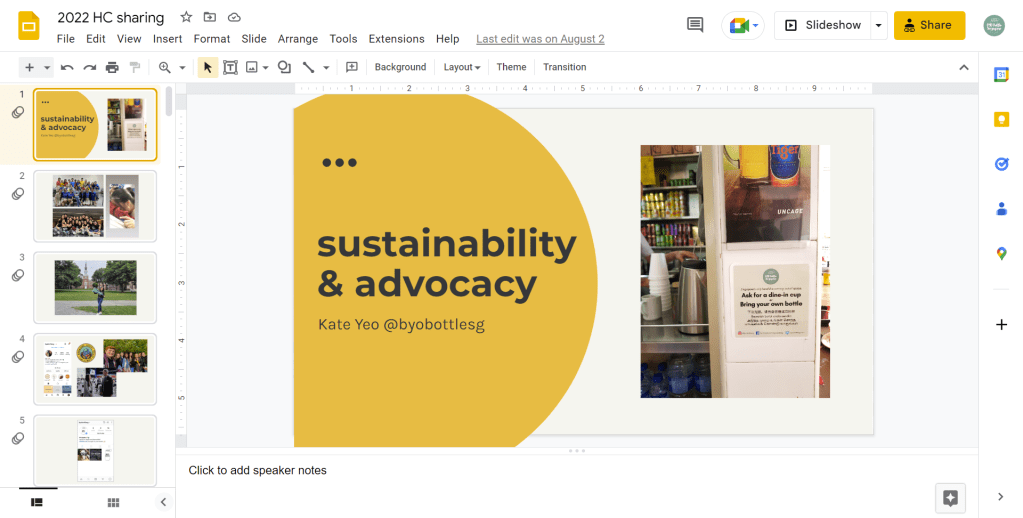Select slide 3 thumbnail with campus lawn

[x=95, y=287]
